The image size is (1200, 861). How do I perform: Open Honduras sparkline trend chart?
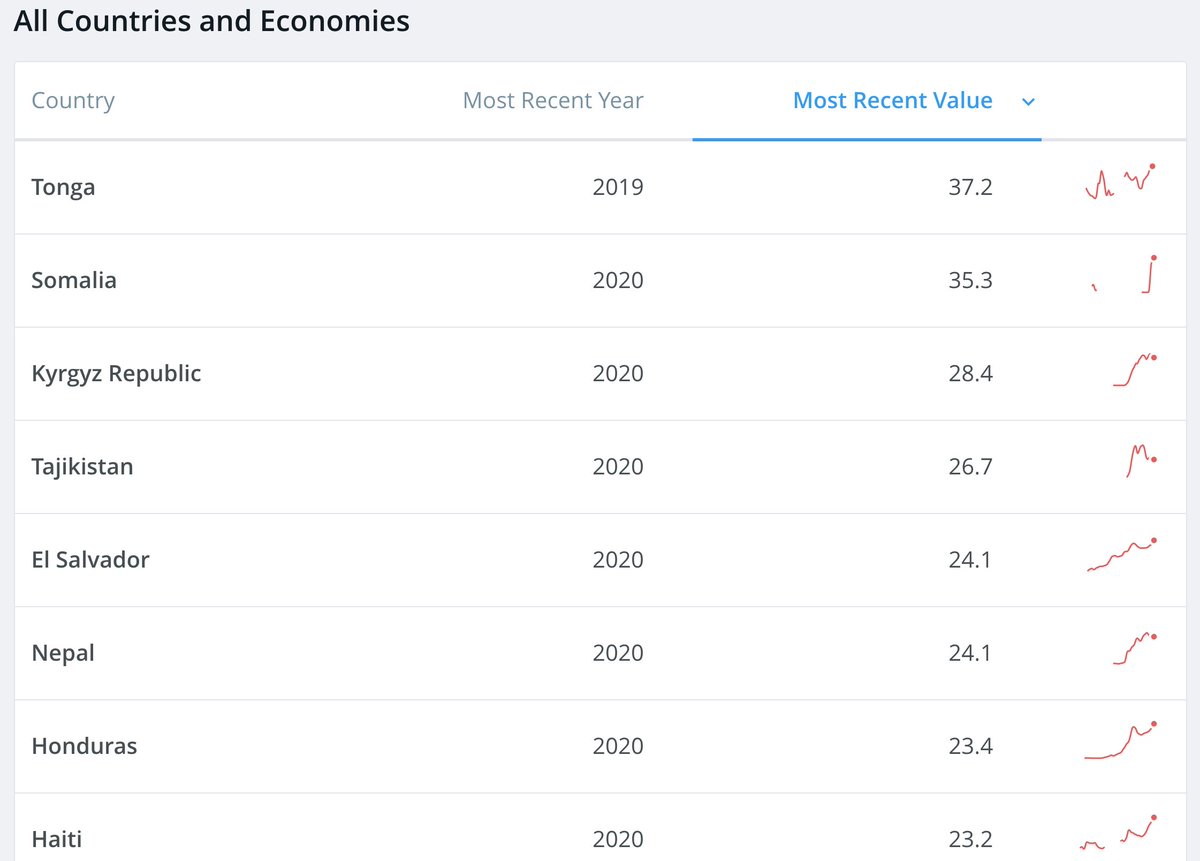coord(1120,742)
